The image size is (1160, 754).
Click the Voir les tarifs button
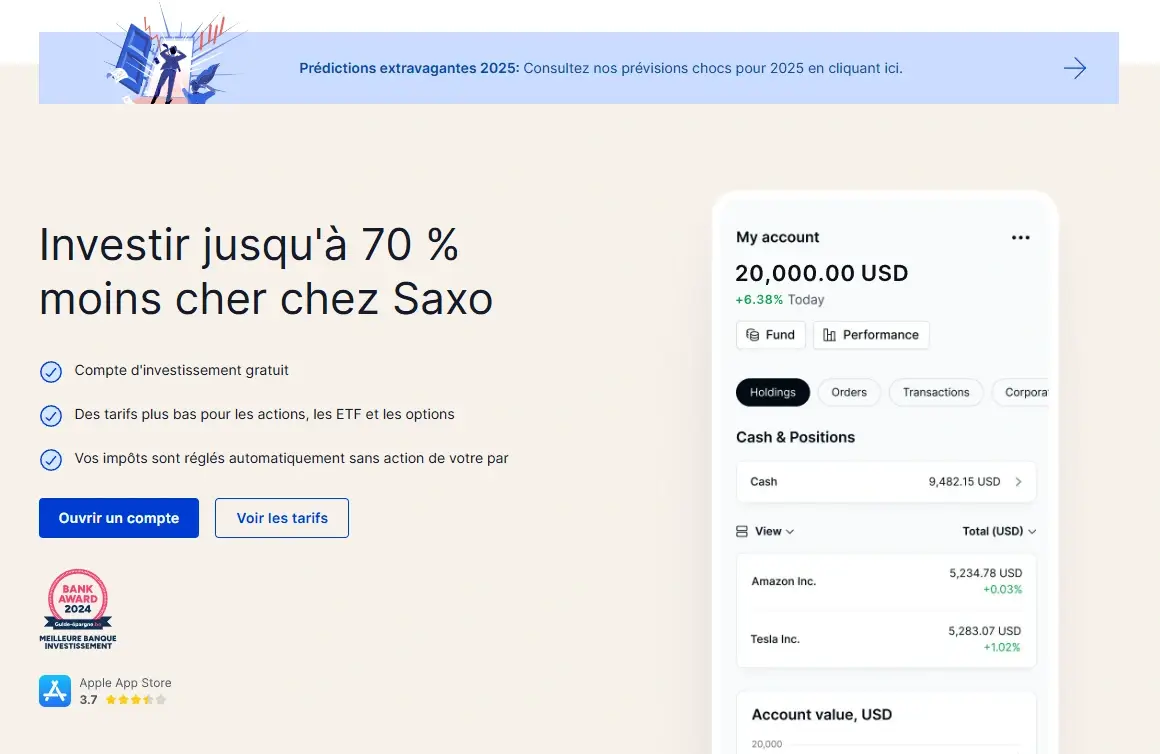pos(282,518)
